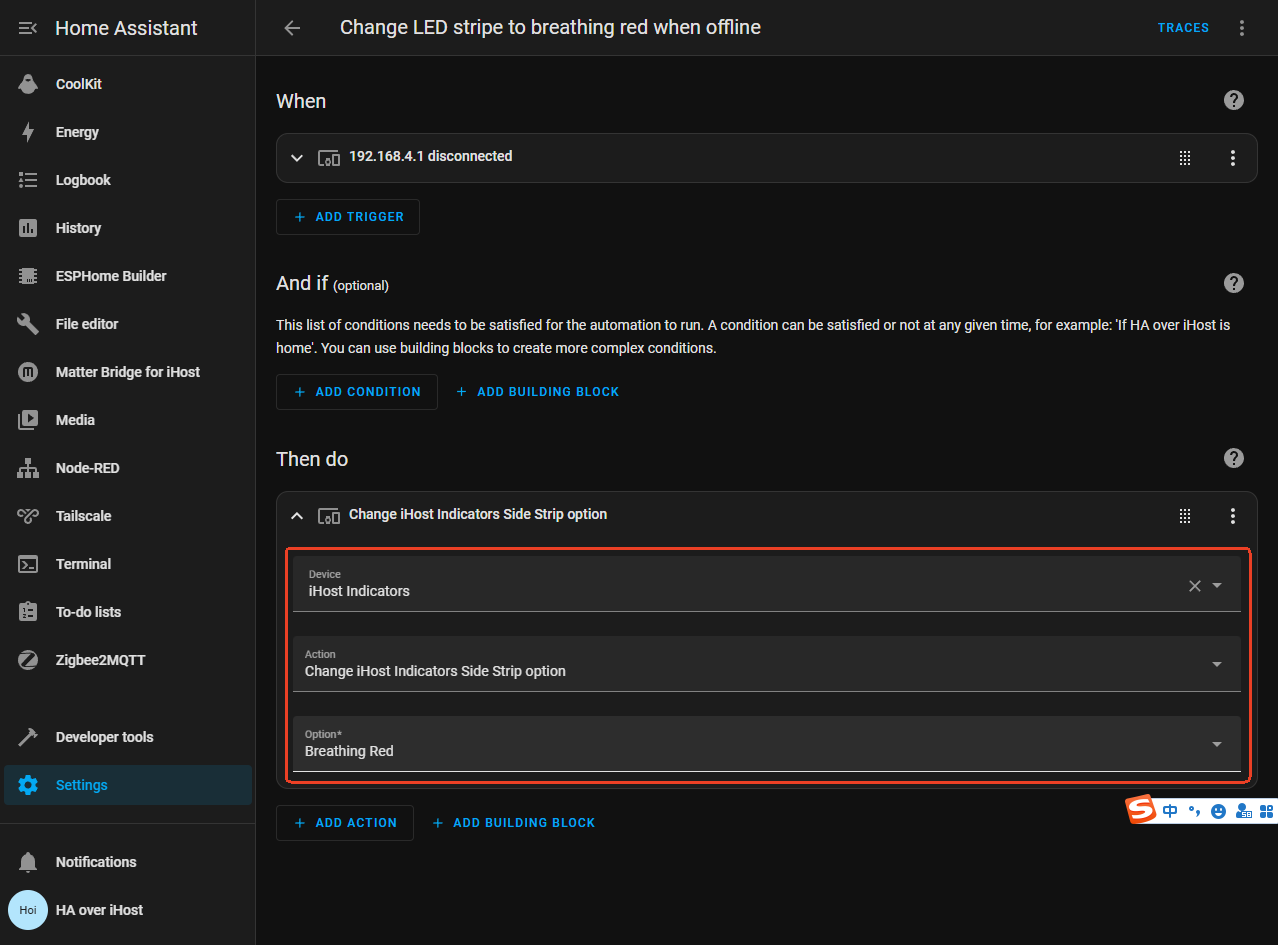Viewport: 1278px width, 945px height.
Task: Click the TRACES link
Action: [x=1183, y=28]
